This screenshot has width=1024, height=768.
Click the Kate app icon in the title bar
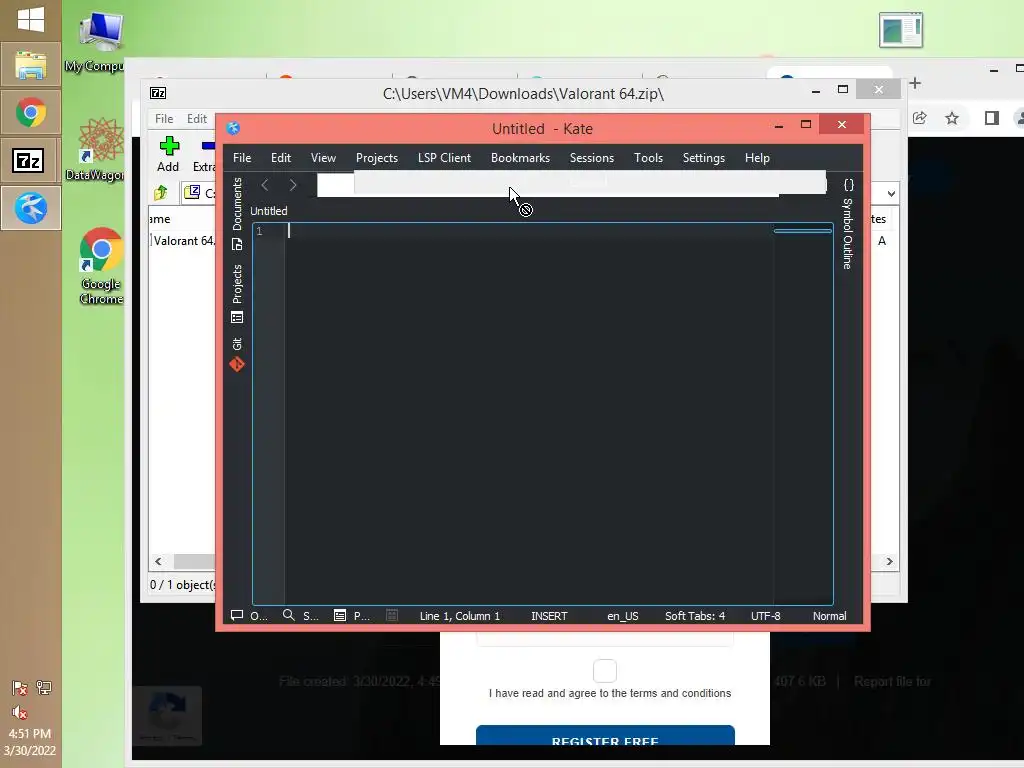233,128
